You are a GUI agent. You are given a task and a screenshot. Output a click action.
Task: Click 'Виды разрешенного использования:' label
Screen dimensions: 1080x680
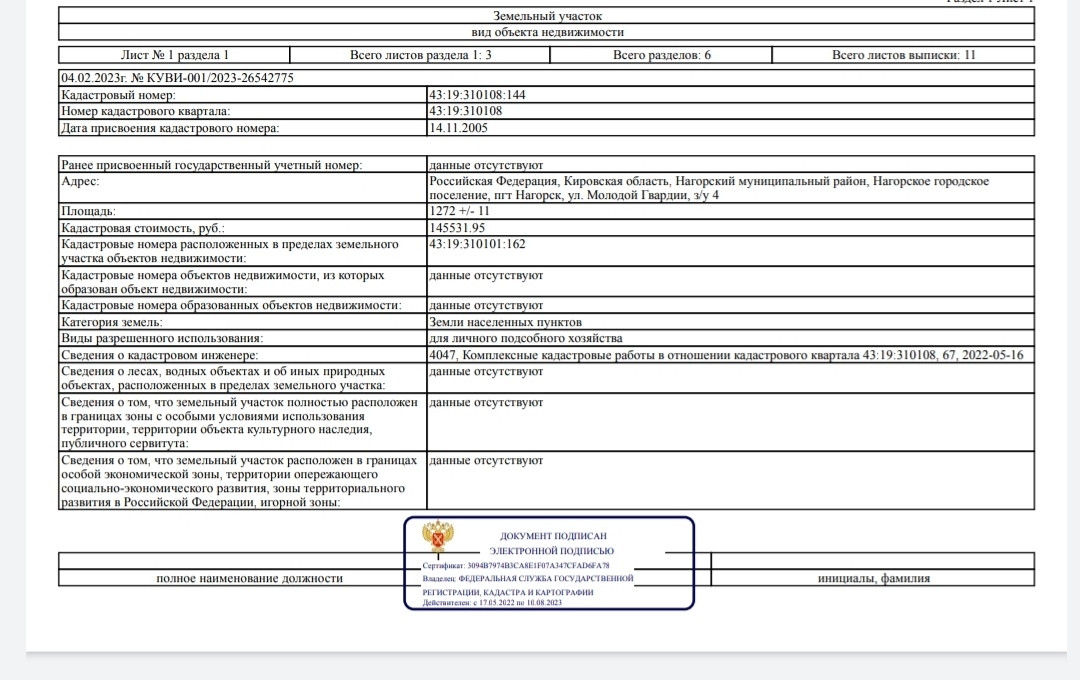click(x=162, y=339)
